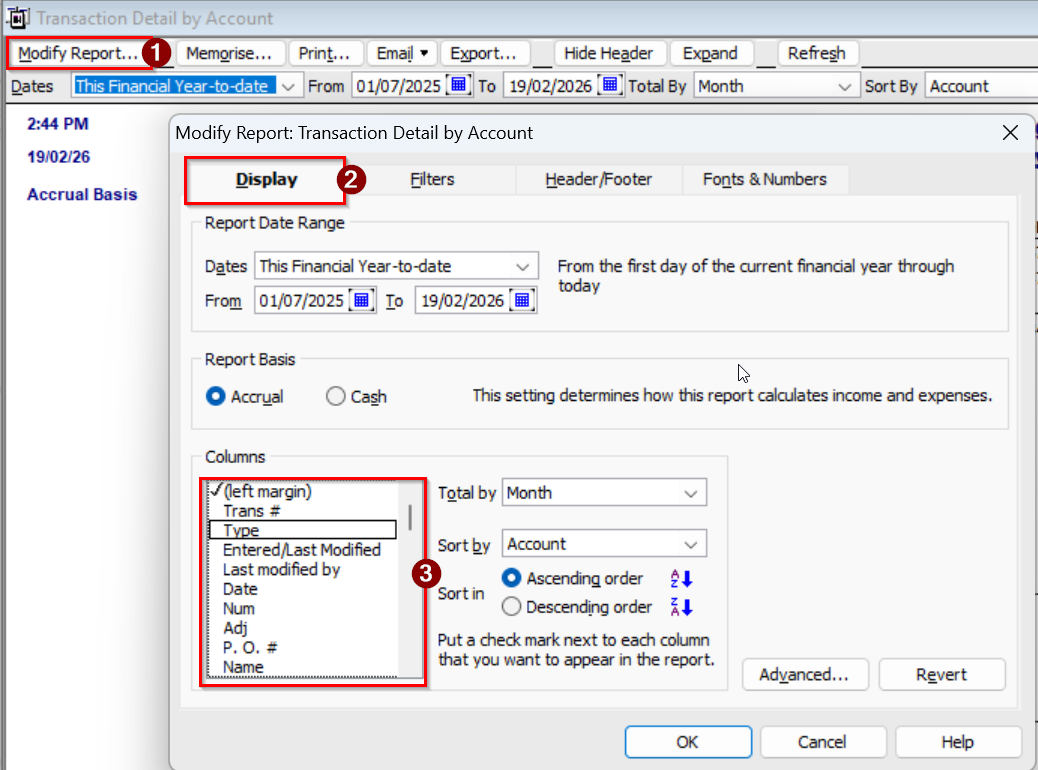
Task: Confirm with the OK button
Action: pos(688,742)
